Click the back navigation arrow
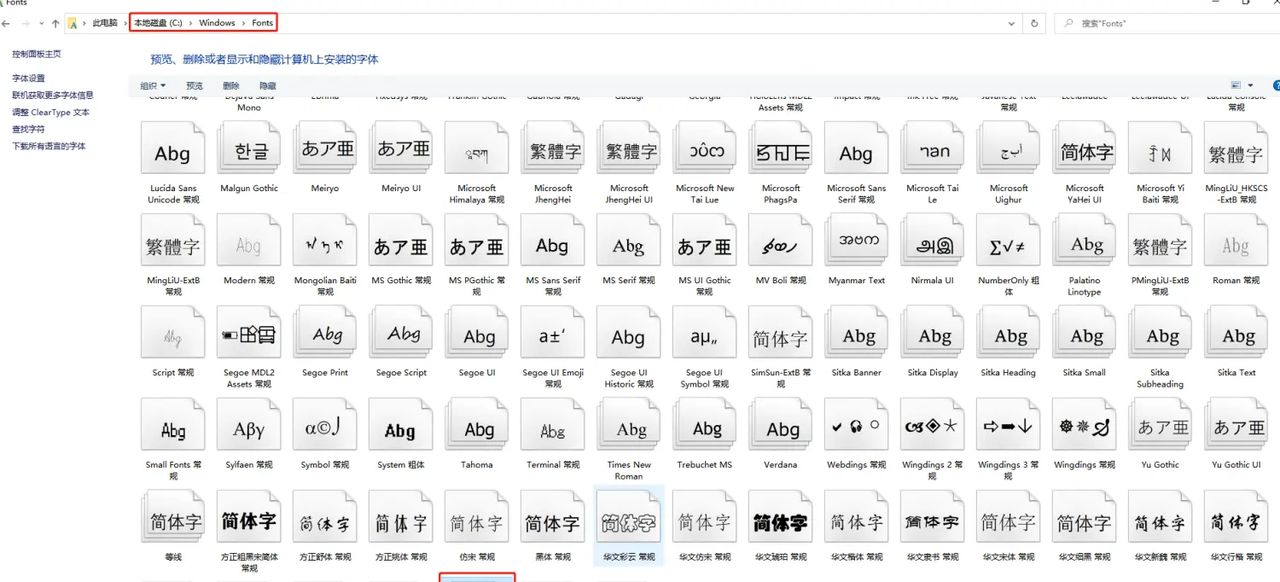Image resolution: width=1280 pixels, height=582 pixels. click(8, 22)
